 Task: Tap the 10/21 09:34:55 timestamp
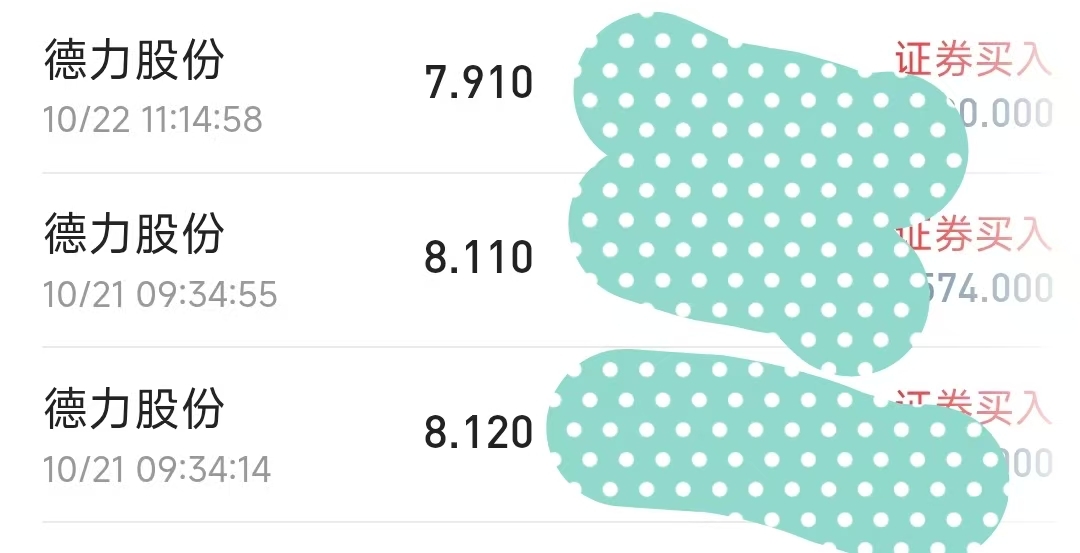click(x=160, y=294)
